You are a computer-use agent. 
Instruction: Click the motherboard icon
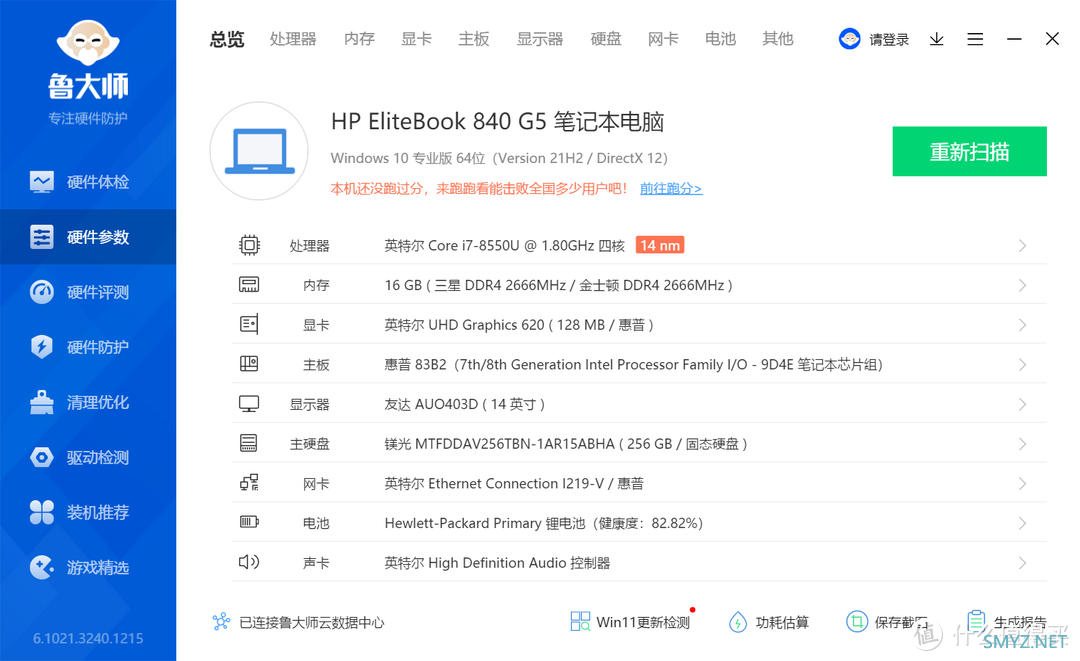coord(249,364)
